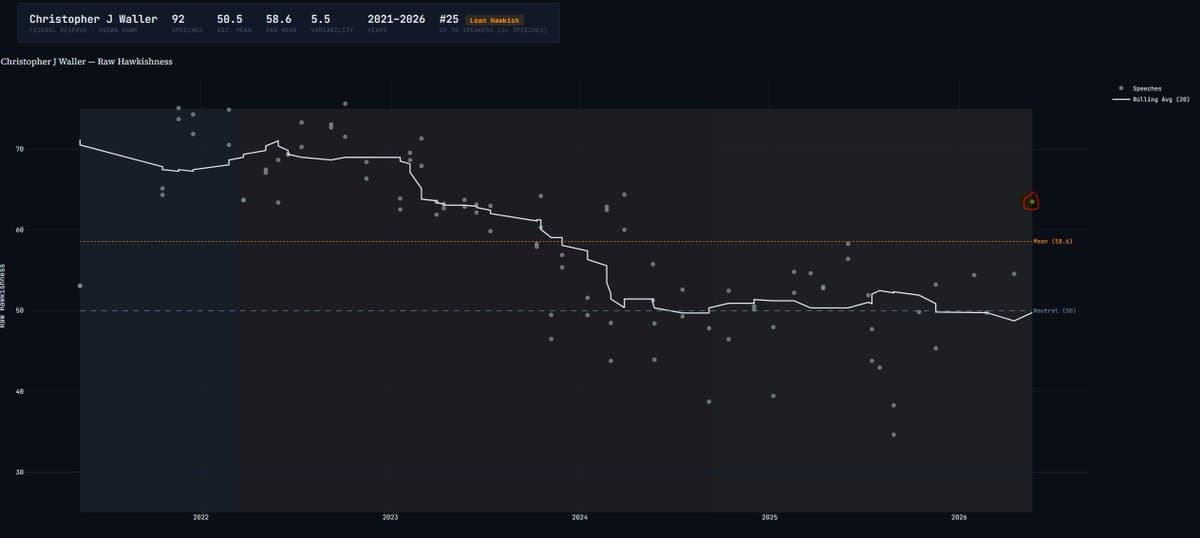The image size is (1200, 538).
Task: Click the 30 y-axis tick label
Action: tap(19, 472)
